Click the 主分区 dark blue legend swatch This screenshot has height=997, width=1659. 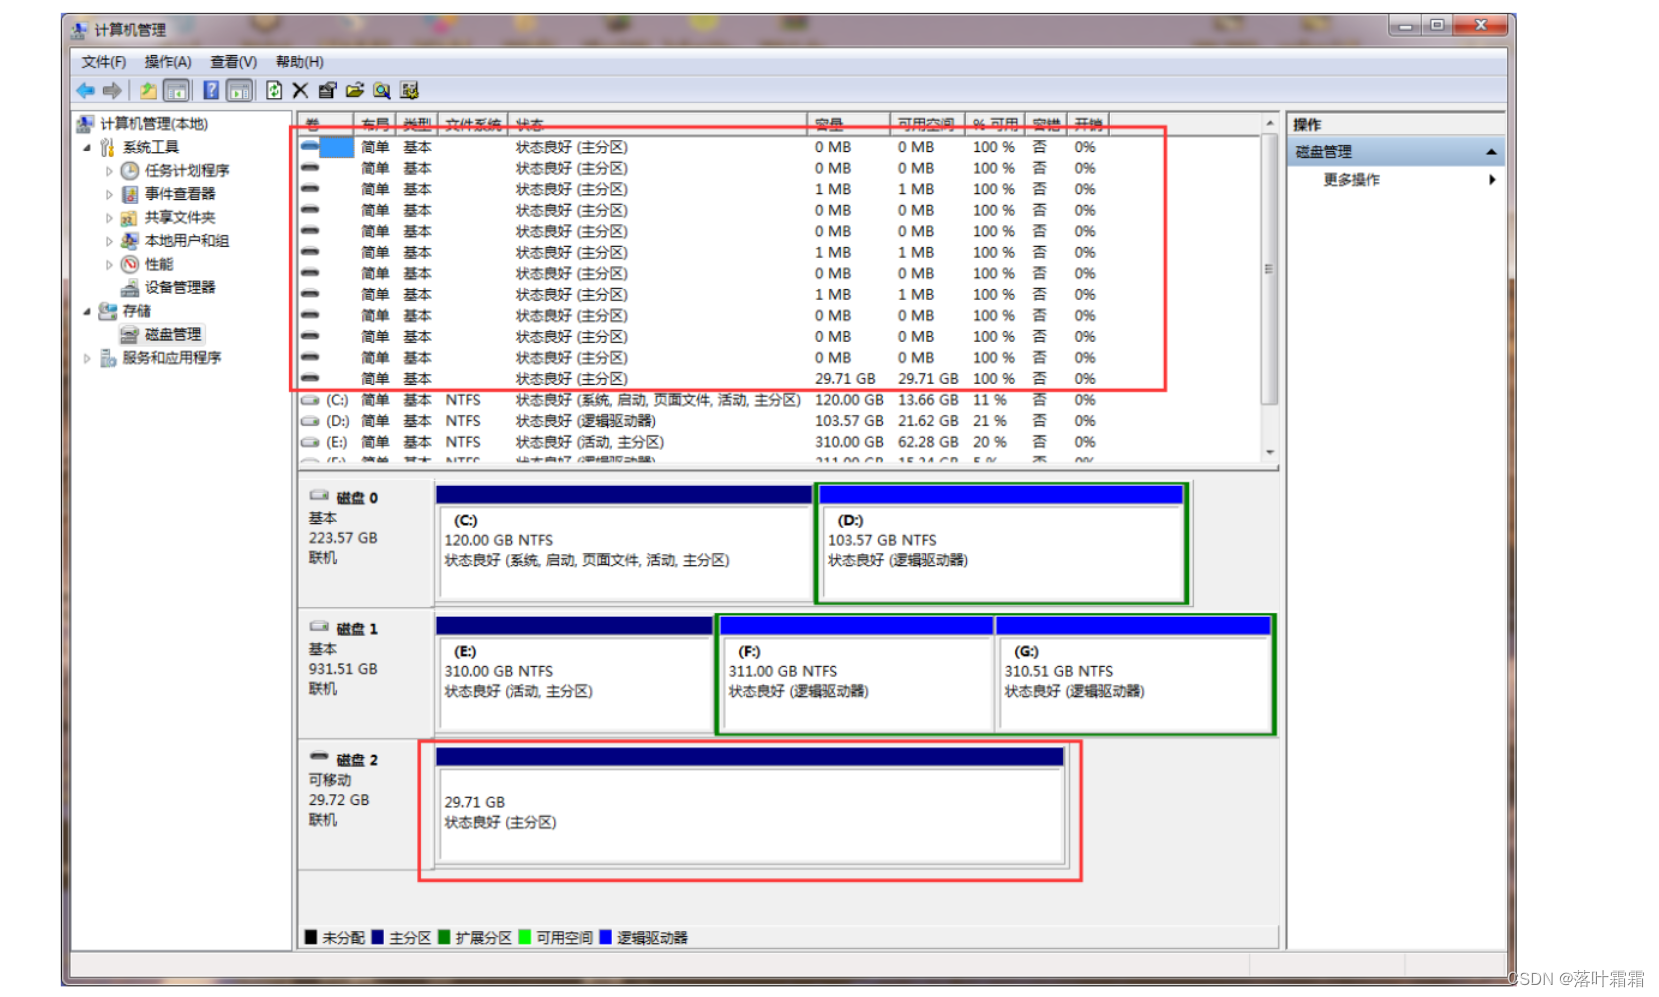(x=377, y=937)
